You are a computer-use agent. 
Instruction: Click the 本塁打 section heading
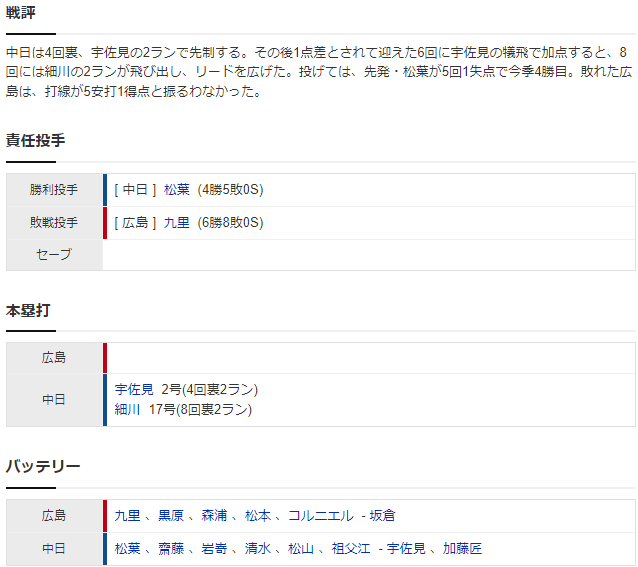(28, 310)
